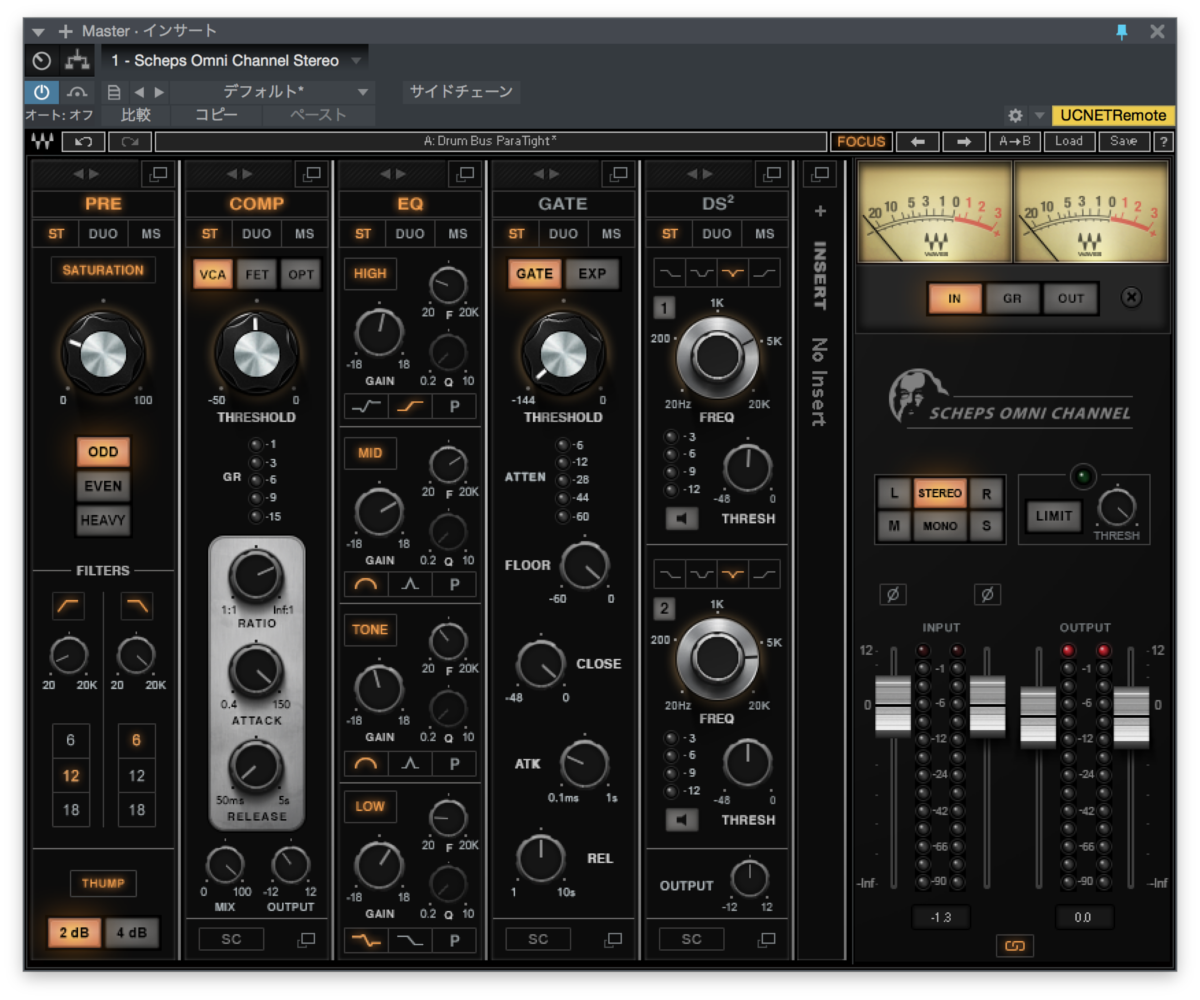Expand the COMP module window icon
Image resolution: width=1200 pixels, height=1000 pixels.
(x=312, y=174)
